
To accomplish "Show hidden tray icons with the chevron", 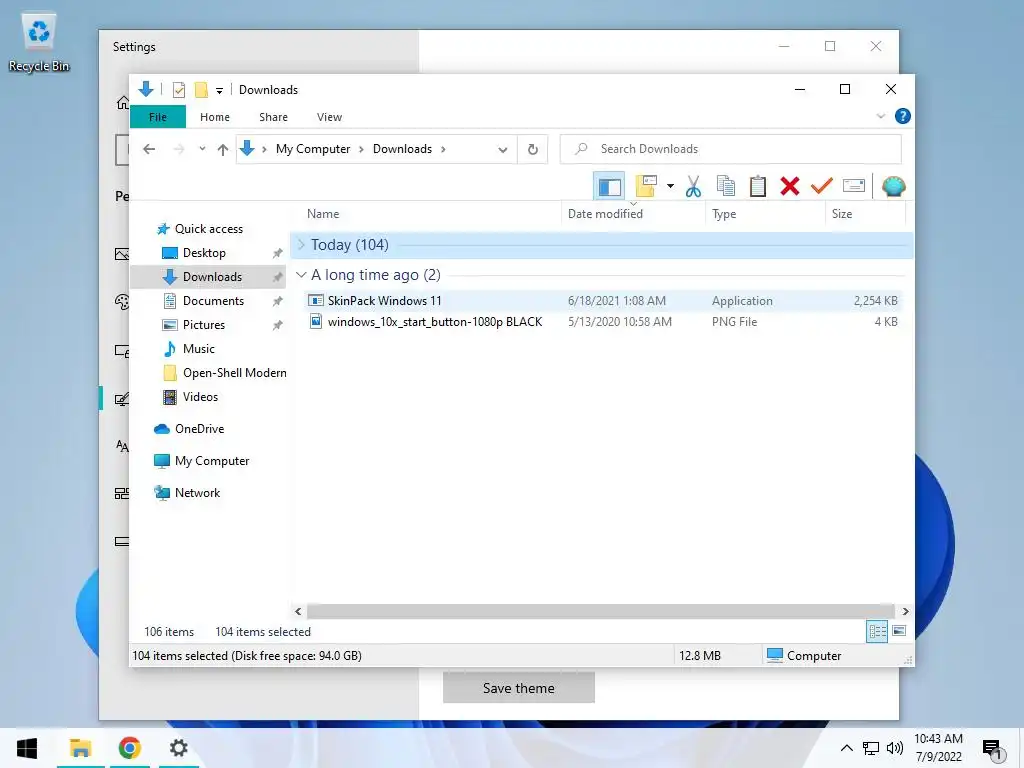I will [846, 748].
